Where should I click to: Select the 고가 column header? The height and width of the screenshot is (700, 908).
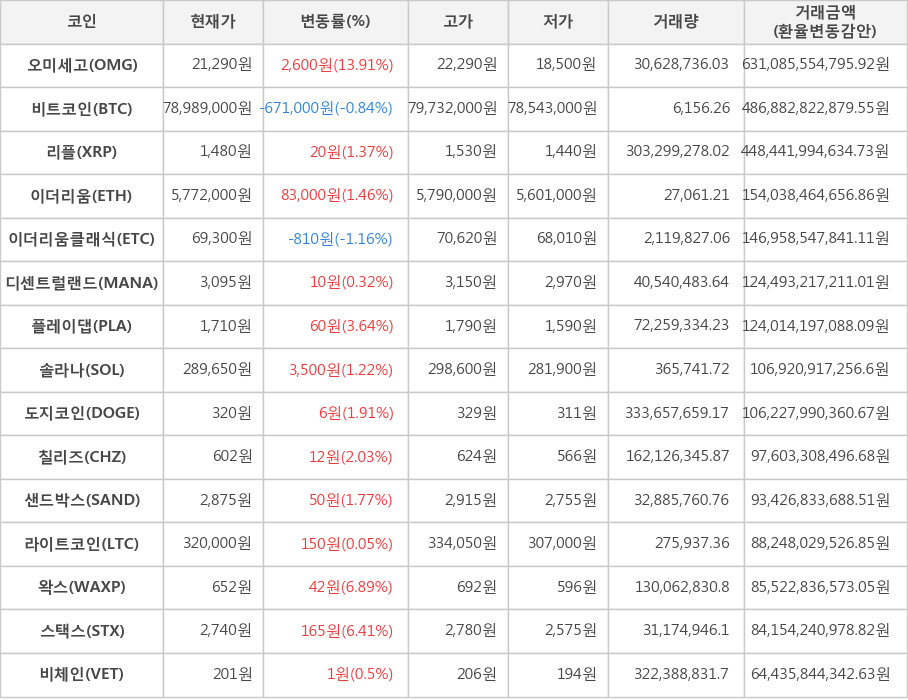[458, 22]
